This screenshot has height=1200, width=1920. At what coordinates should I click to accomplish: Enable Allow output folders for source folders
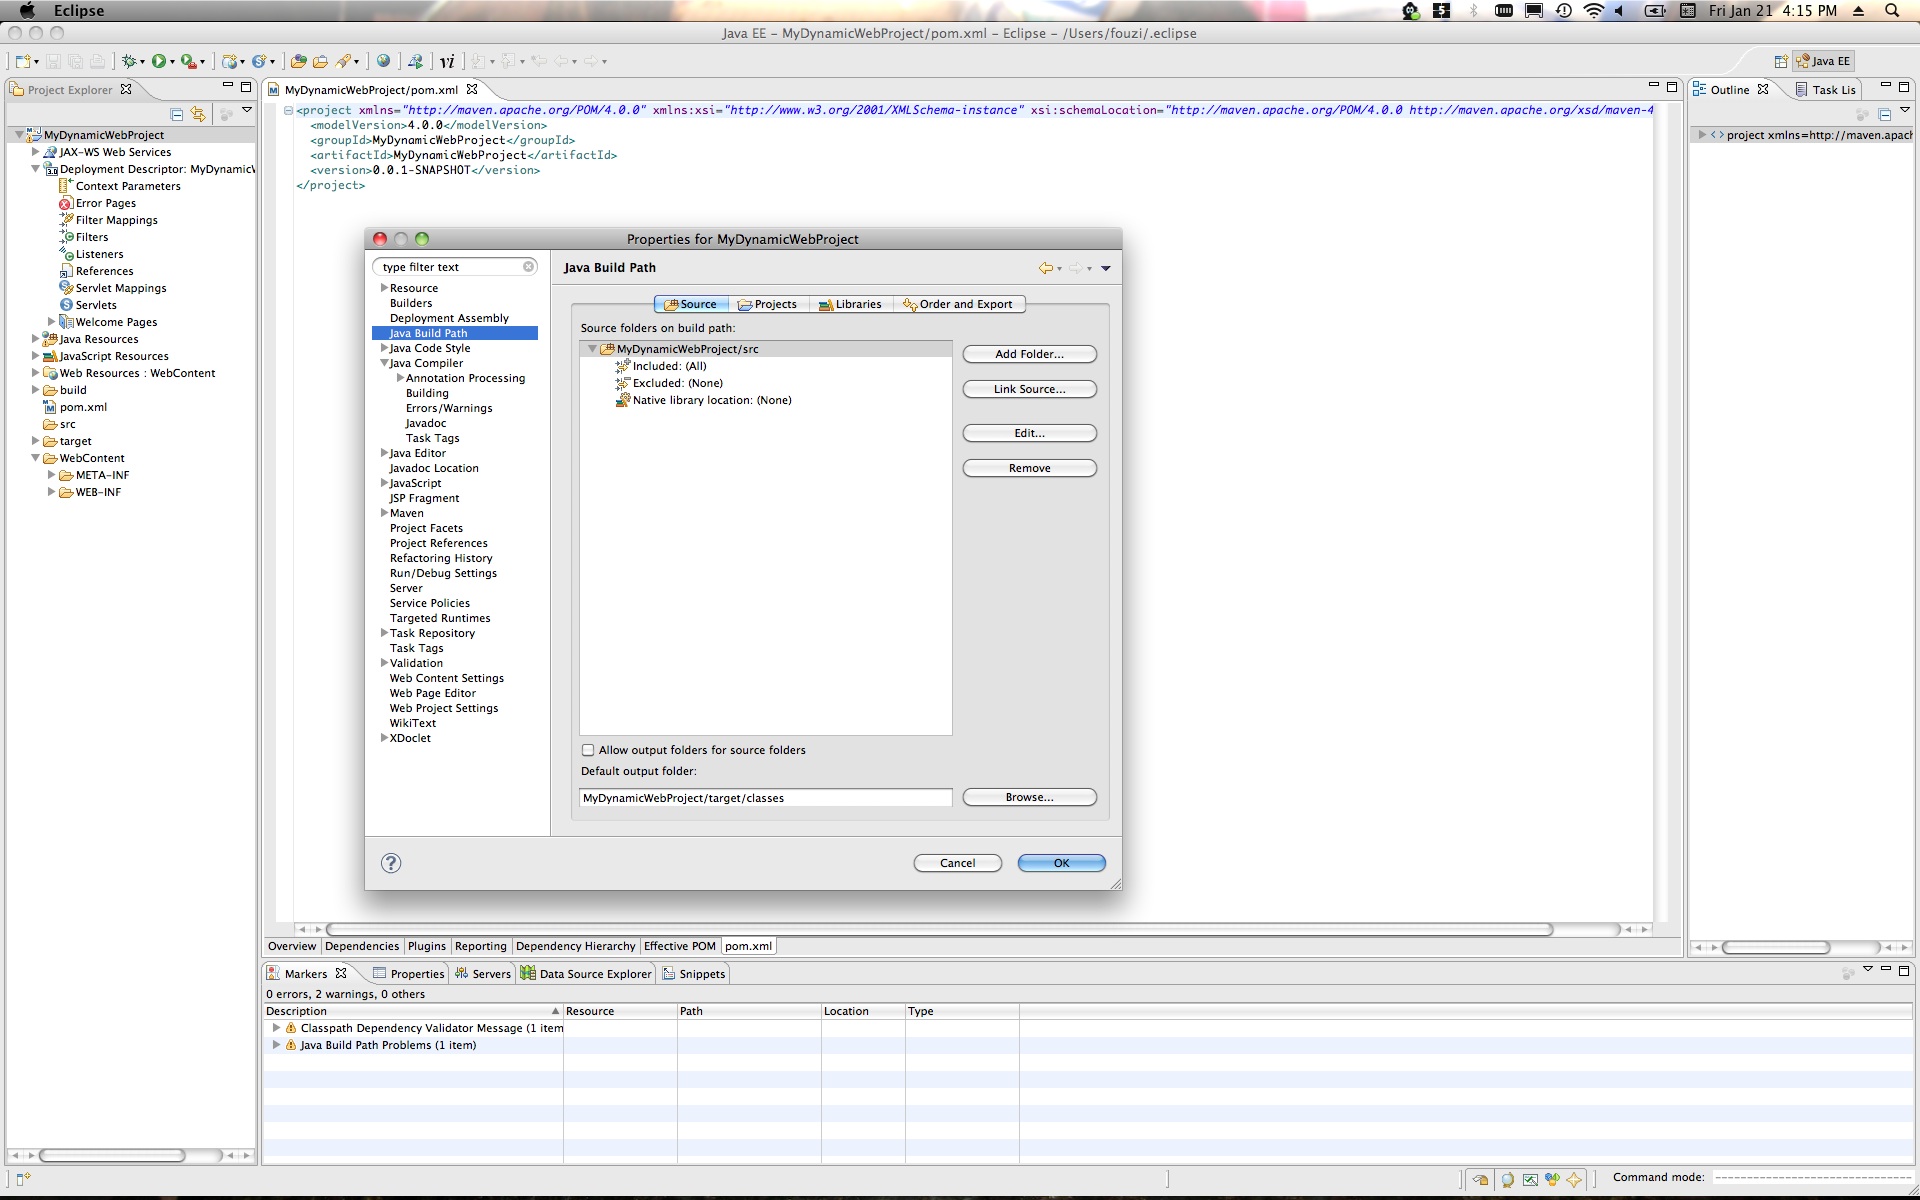(x=588, y=750)
